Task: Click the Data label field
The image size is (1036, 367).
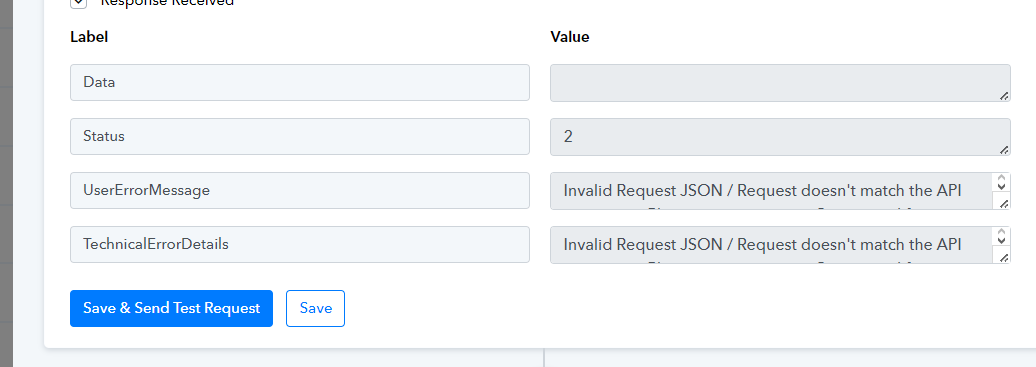Action: click(x=300, y=83)
